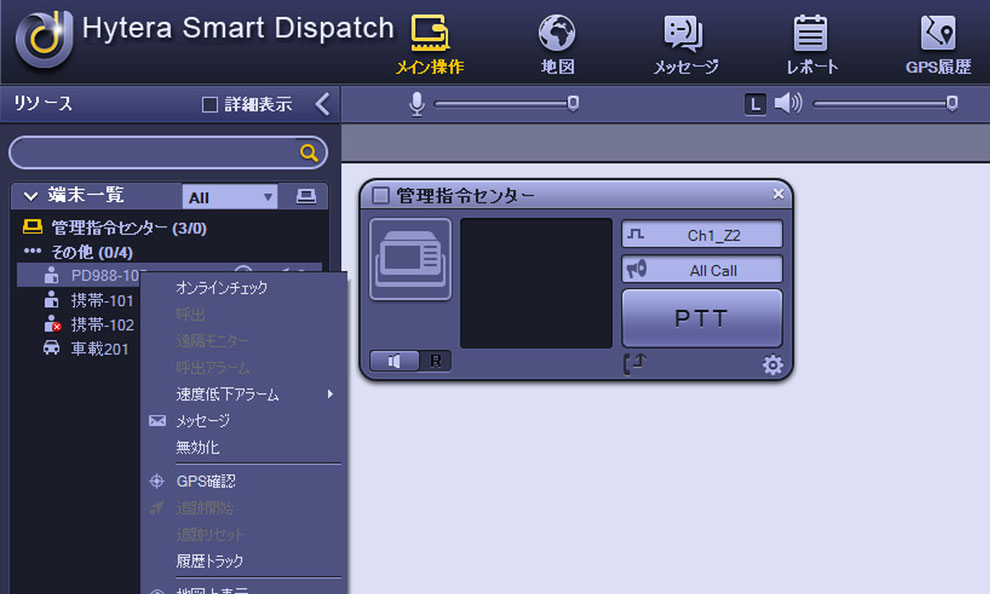
Task: Open card settings via the gear icon
Action: (x=772, y=365)
